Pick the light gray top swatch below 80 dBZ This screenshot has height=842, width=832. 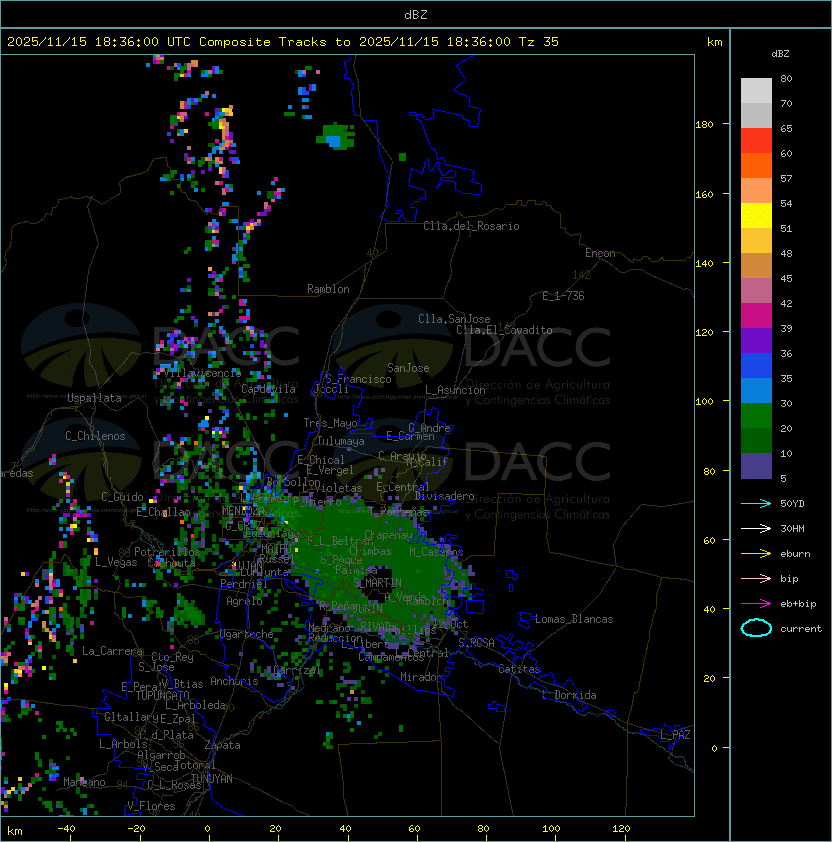(756, 91)
